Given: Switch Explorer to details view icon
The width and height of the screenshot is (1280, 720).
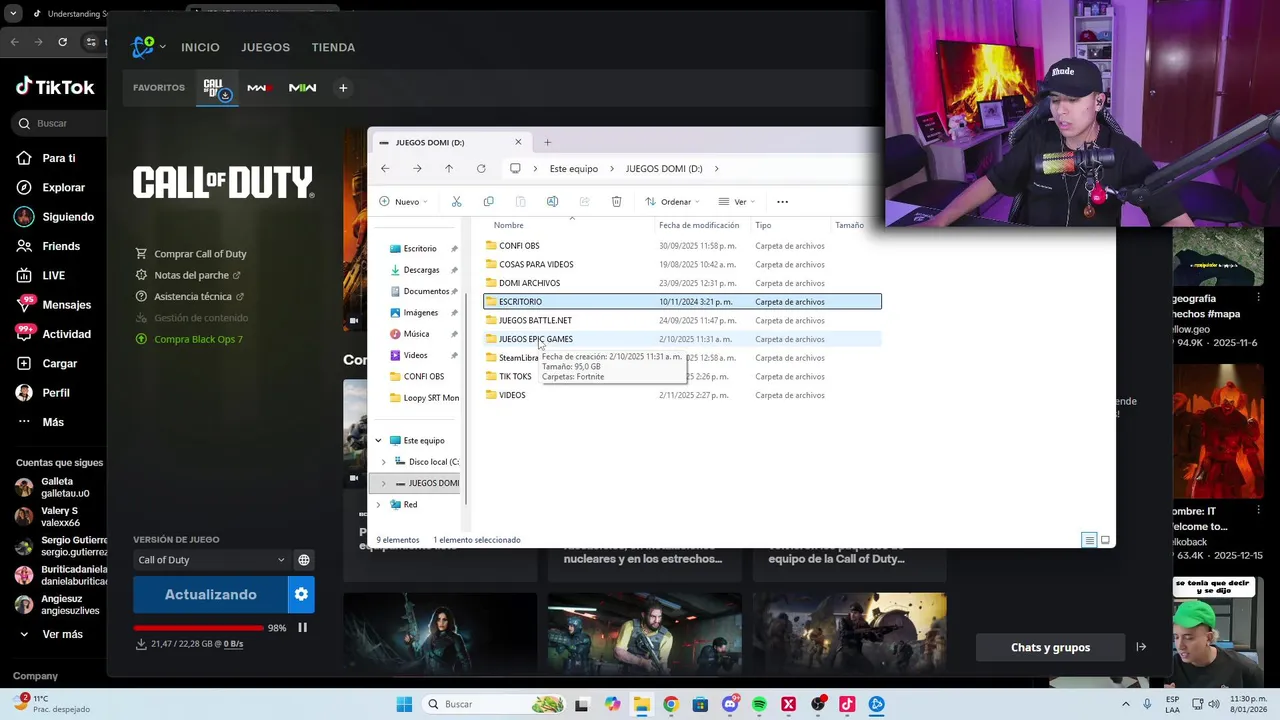Looking at the screenshot, I should 1089,540.
